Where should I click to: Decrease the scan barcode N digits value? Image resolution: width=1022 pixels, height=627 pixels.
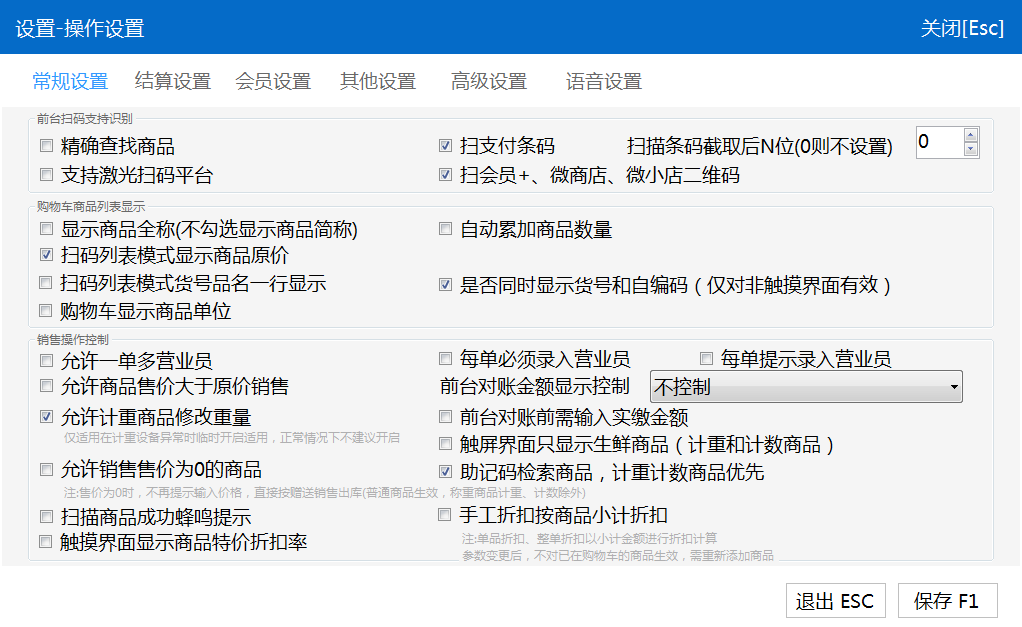[970, 150]
